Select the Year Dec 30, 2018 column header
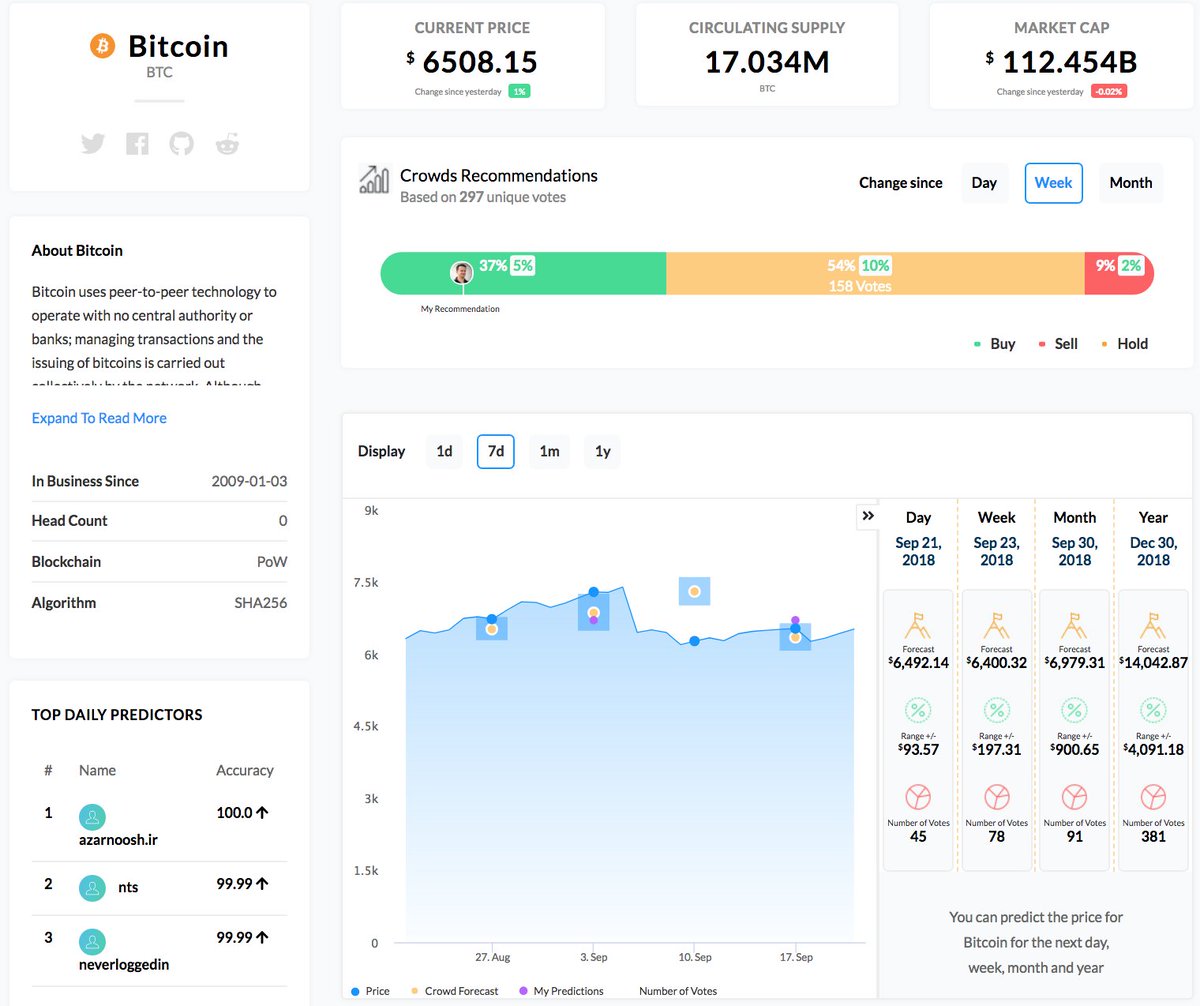The height and width of the screenshot is (1006, 1200). coord(1153,538)
